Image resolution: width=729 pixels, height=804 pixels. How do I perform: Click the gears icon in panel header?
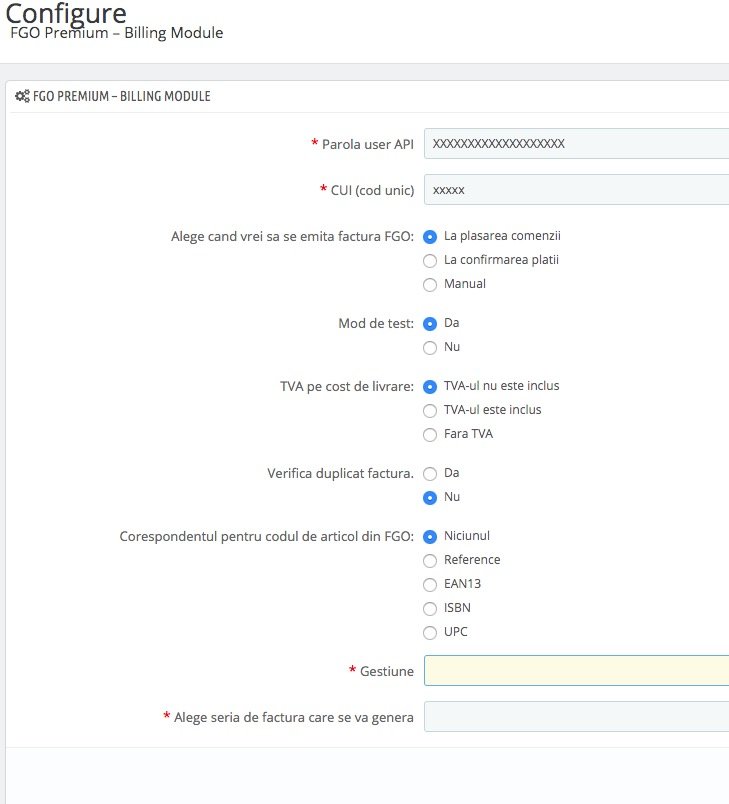(x=22, y=96)
